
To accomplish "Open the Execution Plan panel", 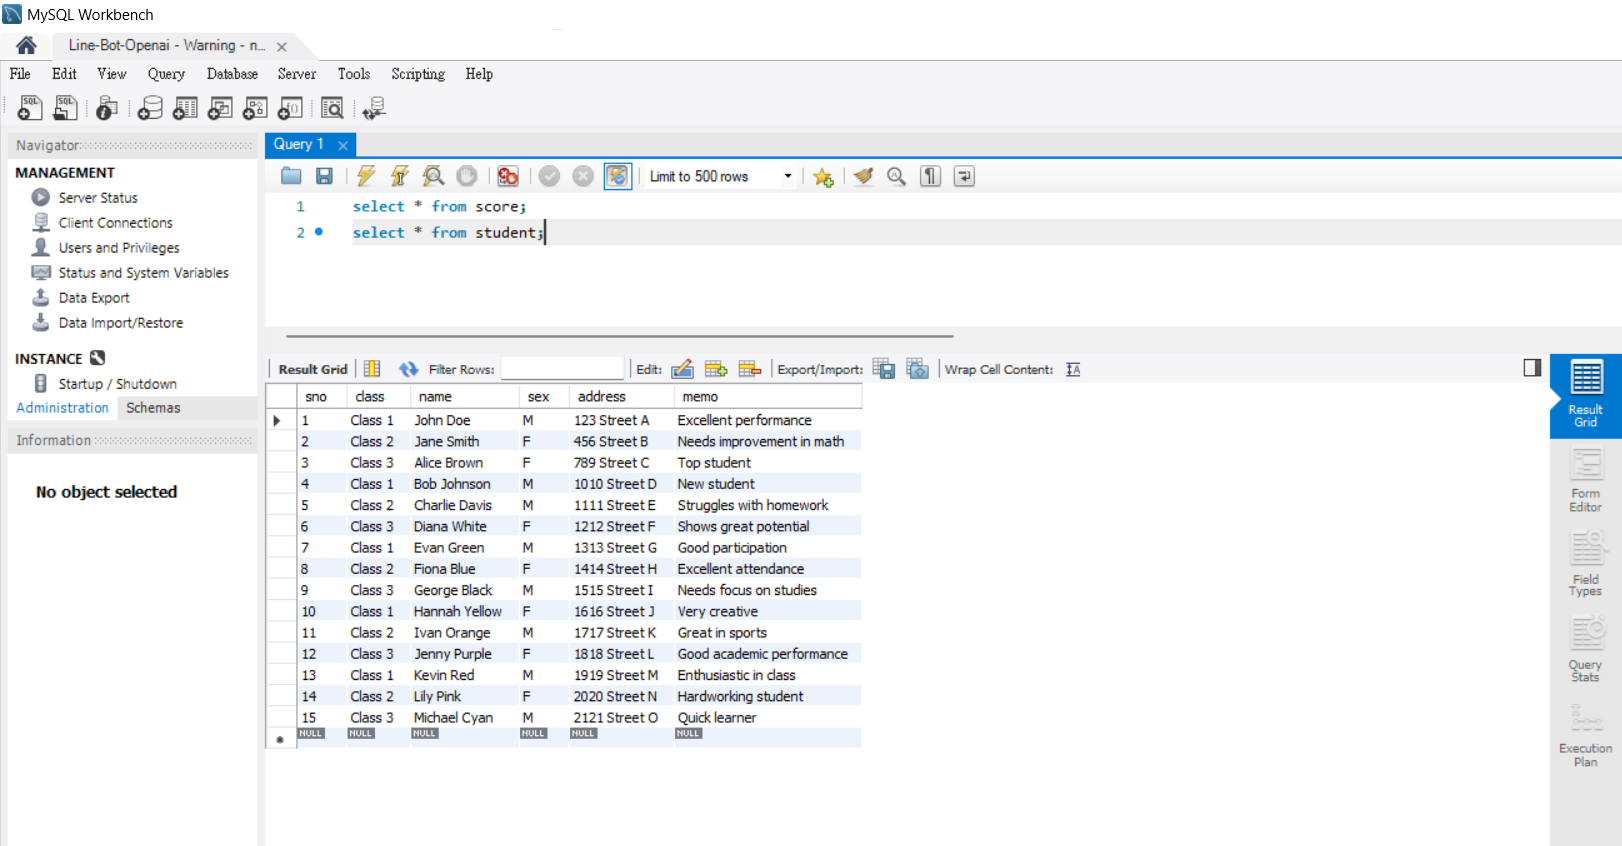I will point(1585,736).
